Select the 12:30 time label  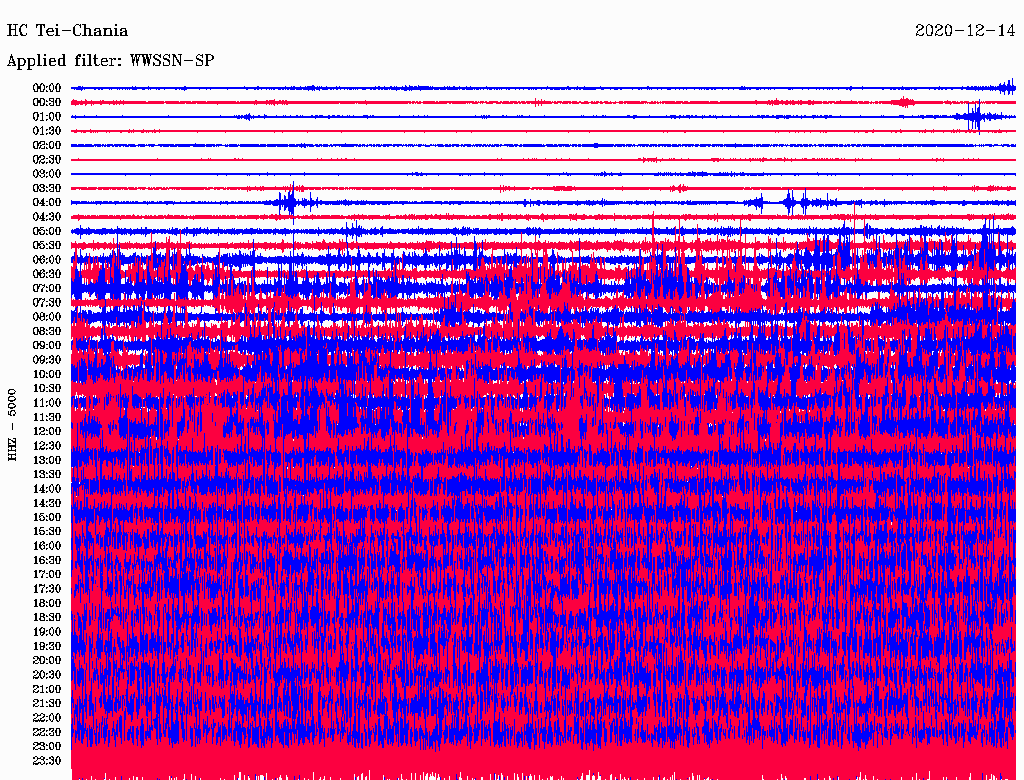click(47, 446)
